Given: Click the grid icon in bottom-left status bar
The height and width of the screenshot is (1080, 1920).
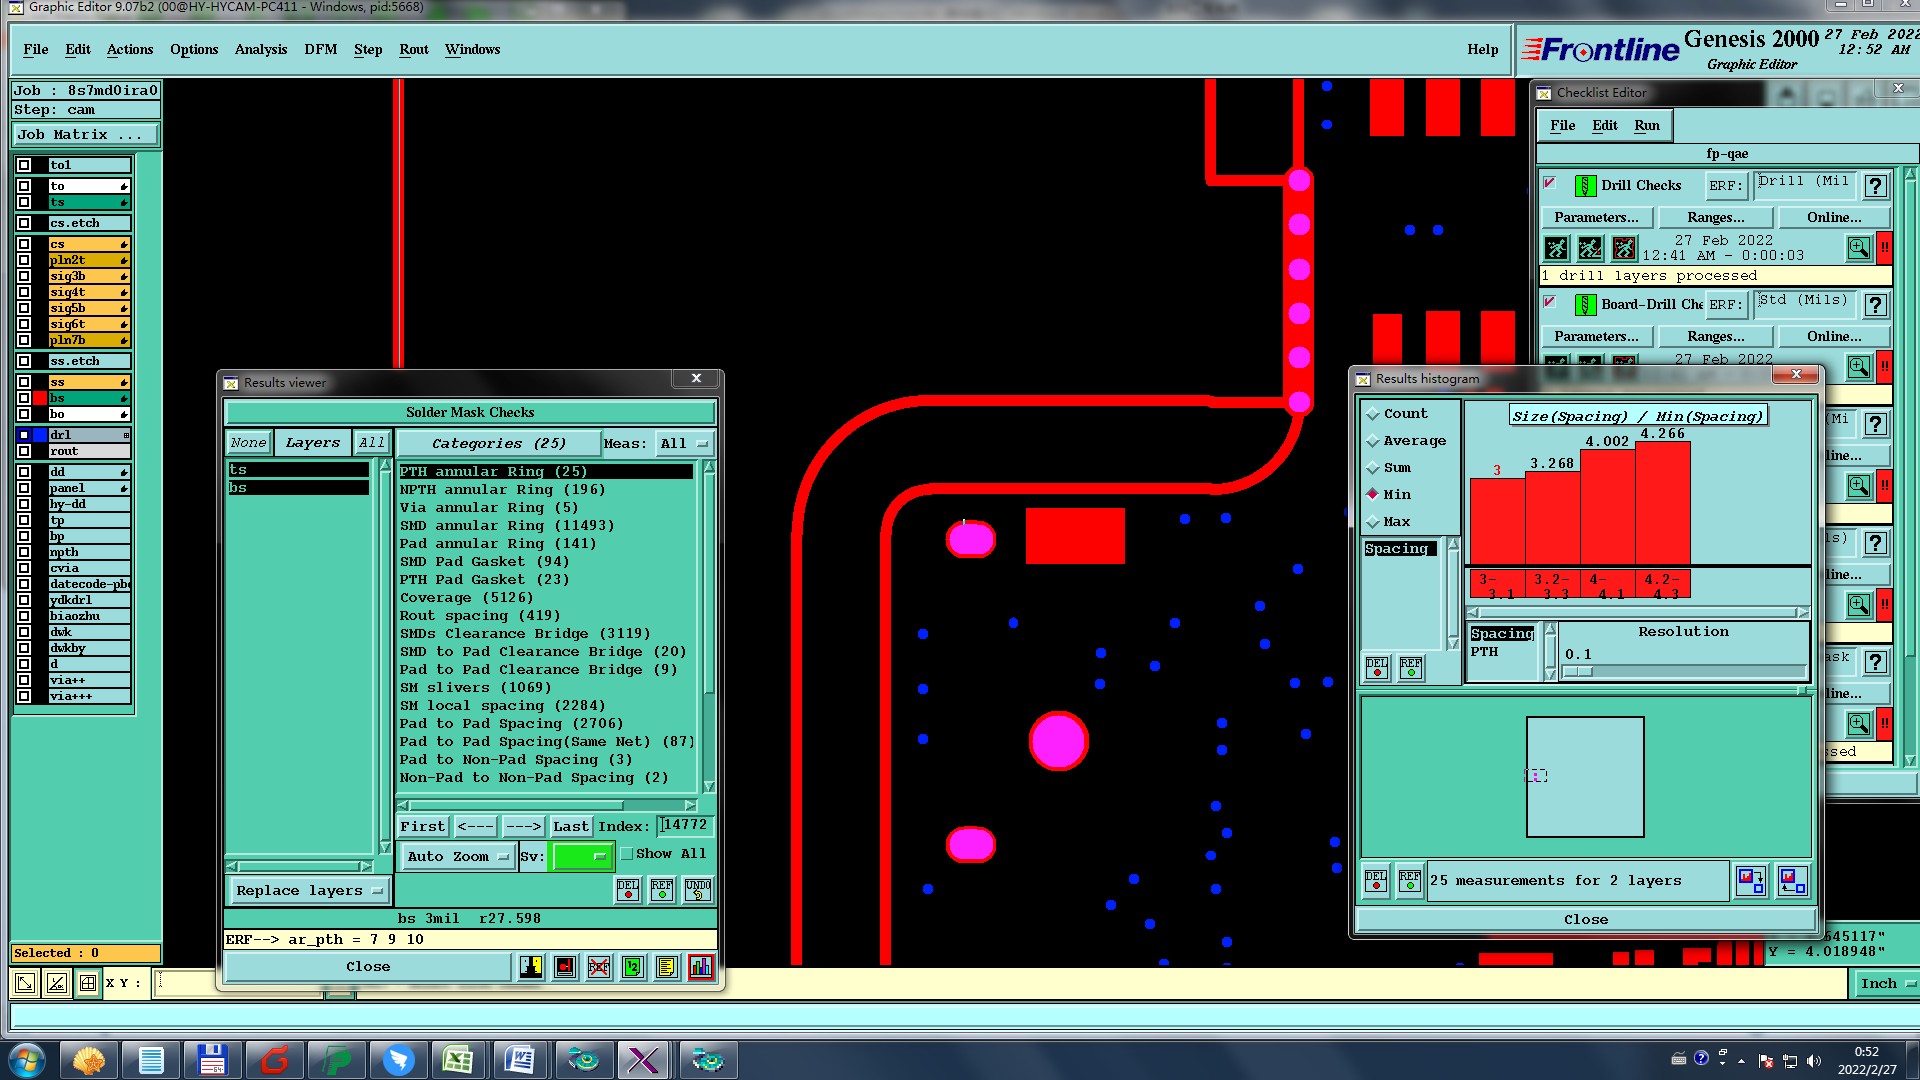Looking at the screenshot, I should [88, 983].
